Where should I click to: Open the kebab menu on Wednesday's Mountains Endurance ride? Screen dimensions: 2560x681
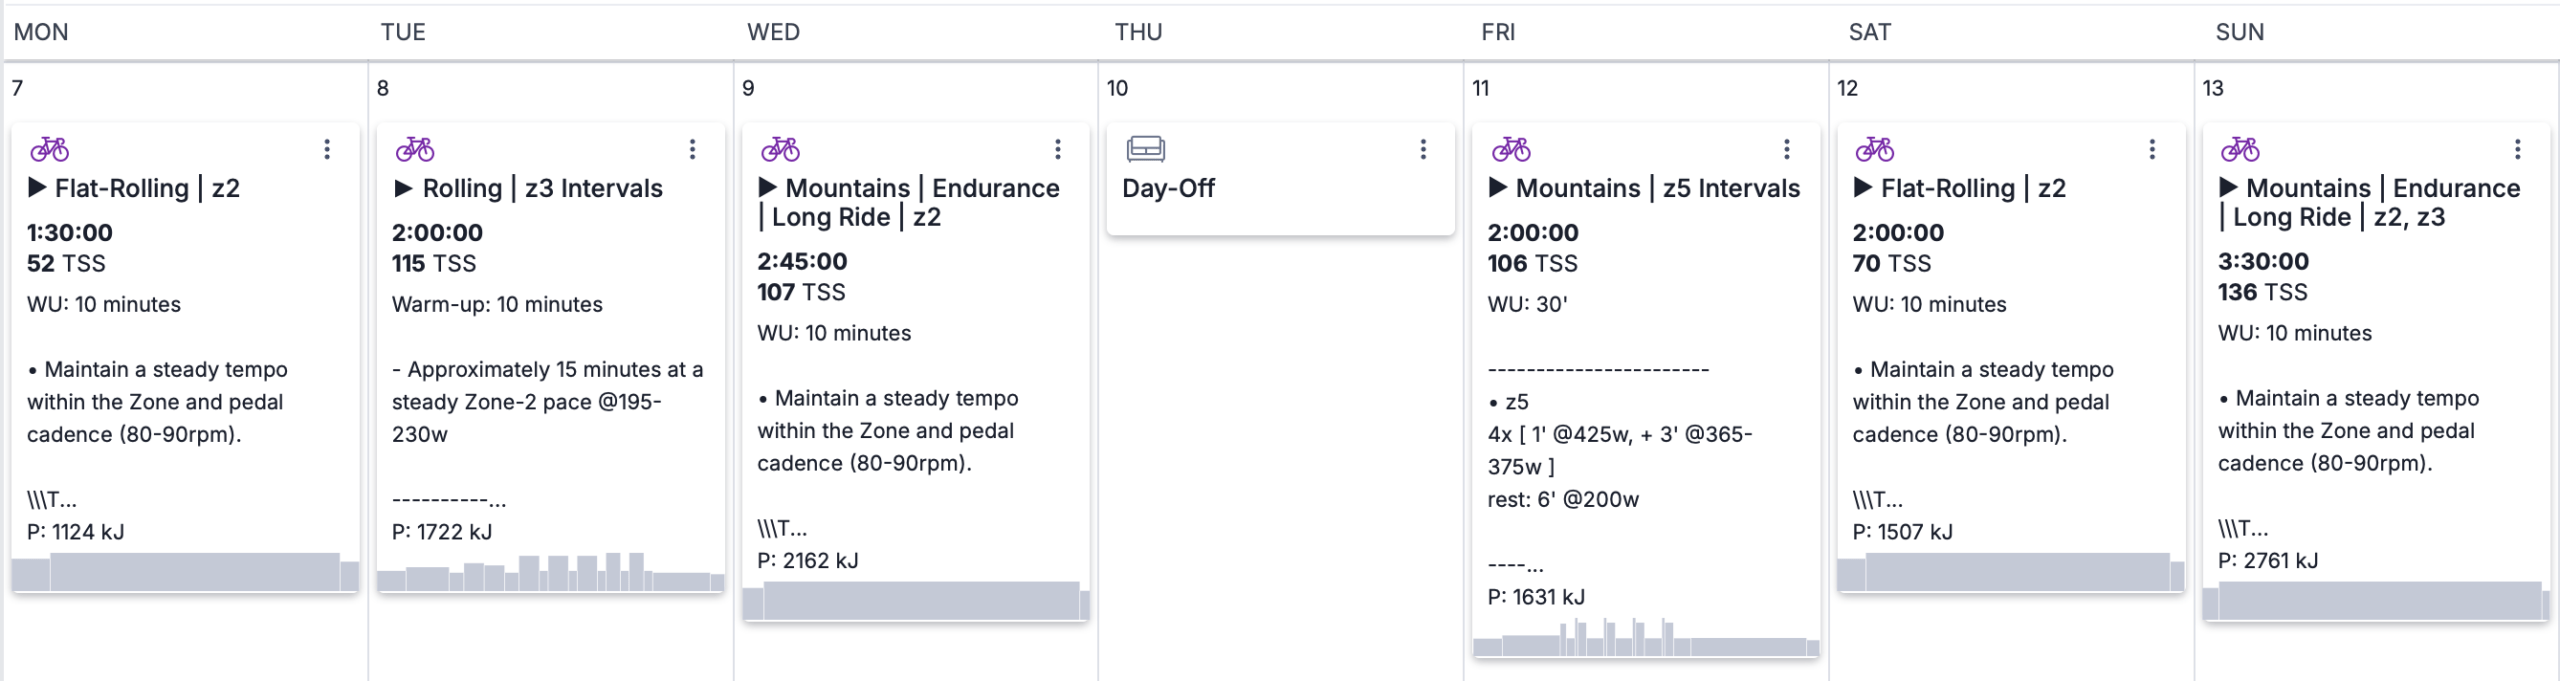point(1058,149)
